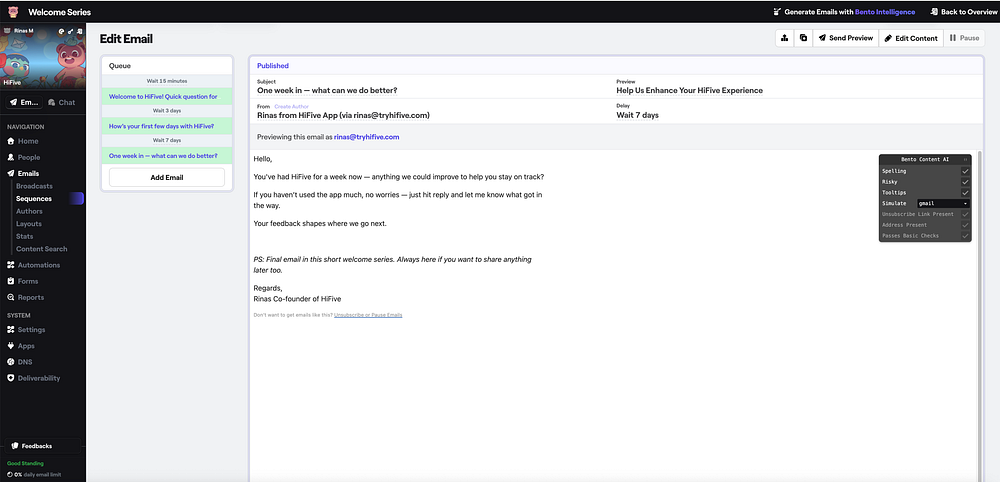Image resolution: width=1000 pixels, height=482 pixels.
Task: Select "Welcome to HiFive!" email in queue
Action: [x=163, y=97]
